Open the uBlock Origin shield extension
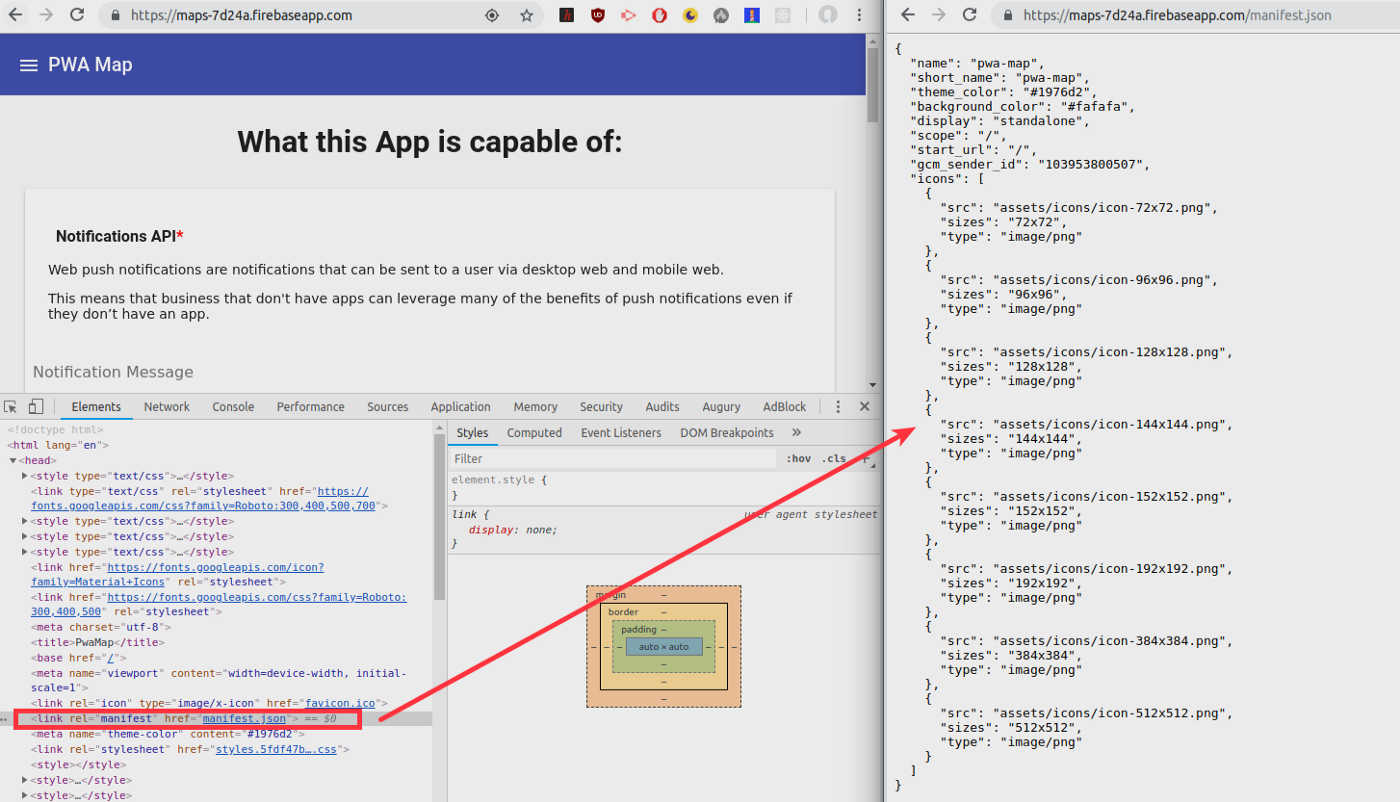This screenshot has height=802, width=1400. click(598, 16)
